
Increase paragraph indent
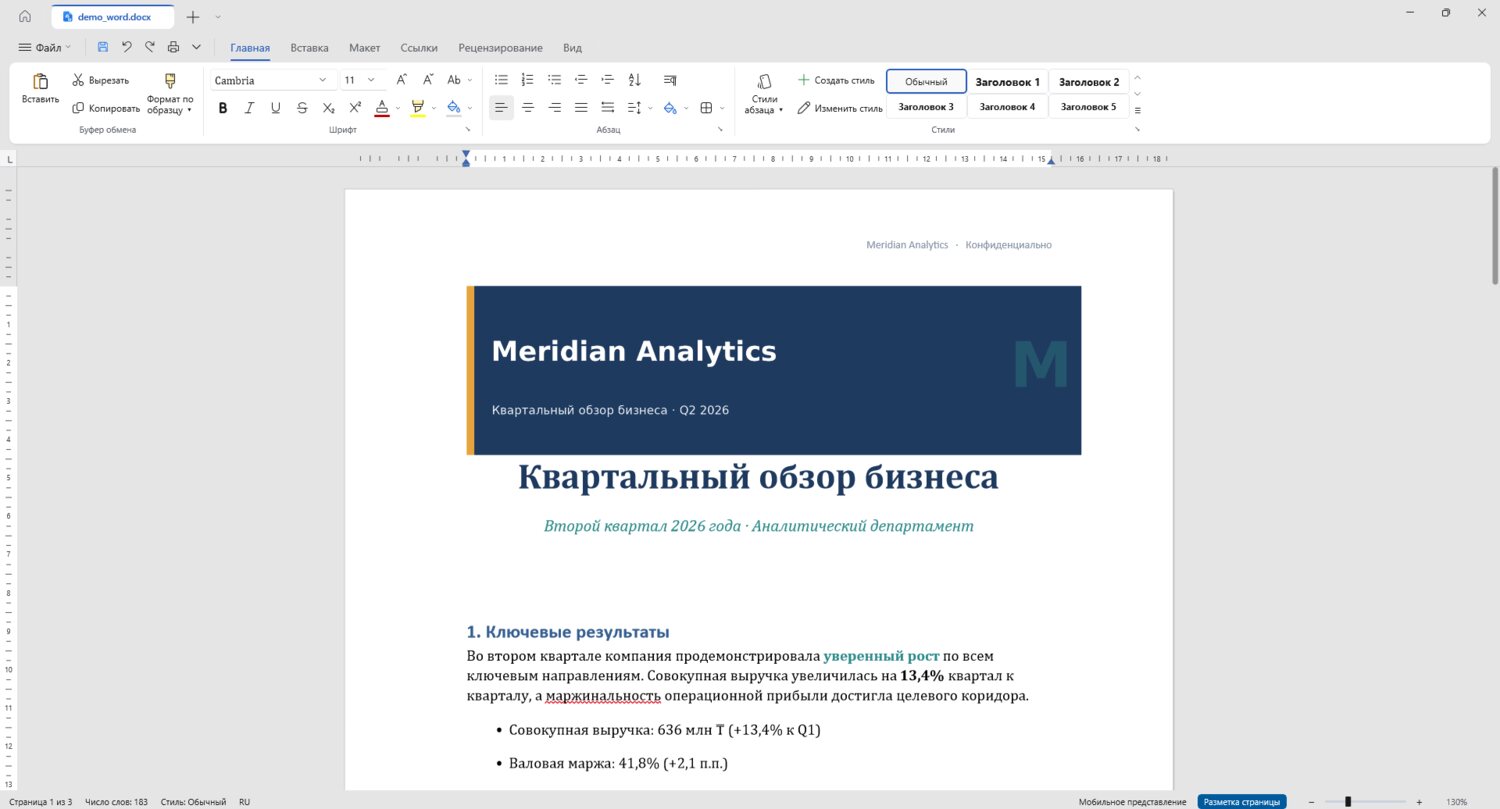[607, 80]
